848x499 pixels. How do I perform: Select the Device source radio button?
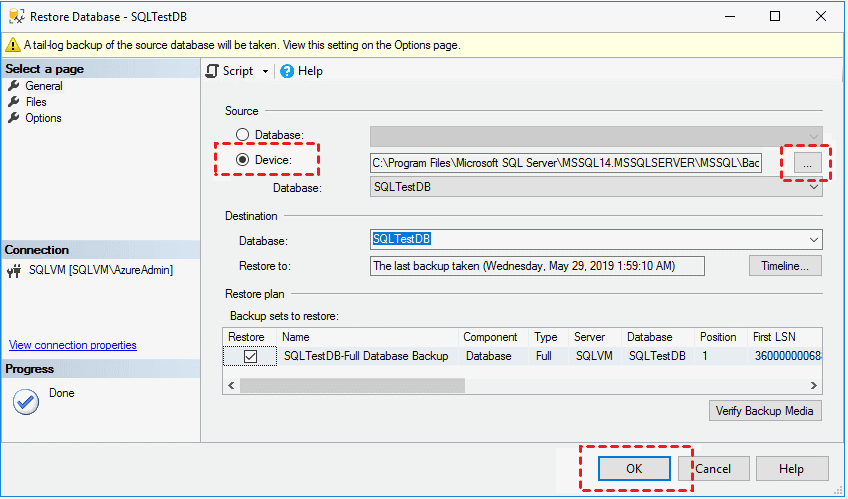242,160
